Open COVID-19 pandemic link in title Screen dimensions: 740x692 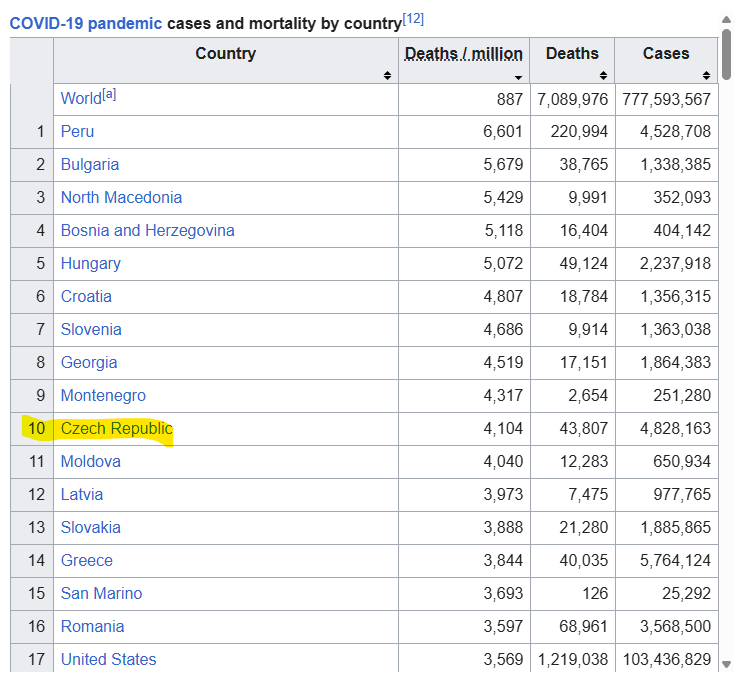(86, 23)
